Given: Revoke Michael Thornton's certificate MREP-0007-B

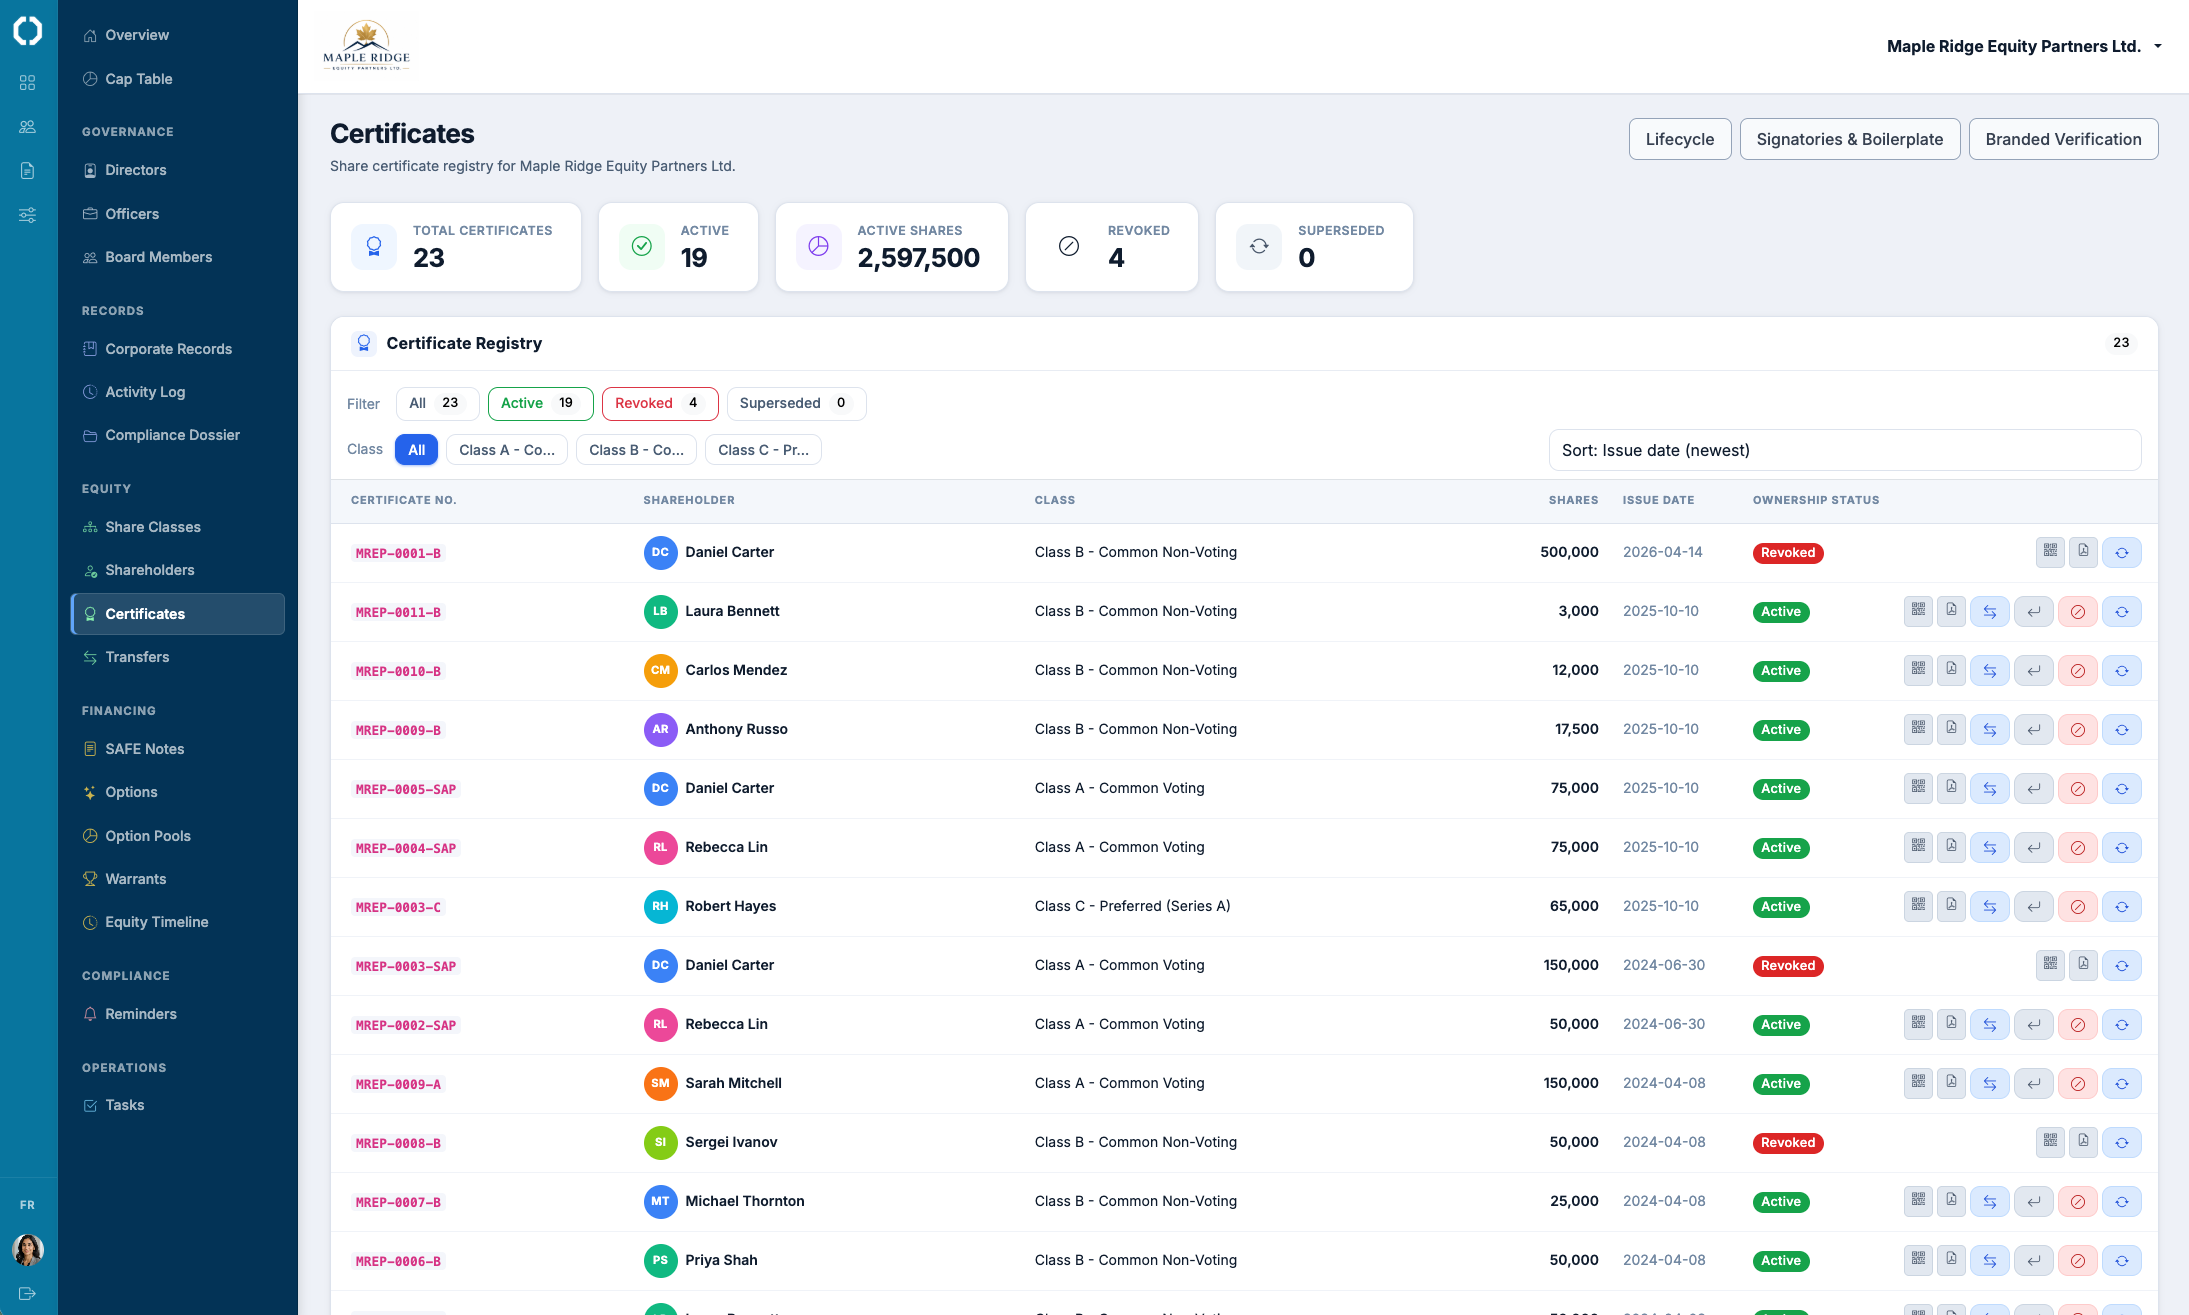Looking at the screenshot, I should (2077, 1201).
